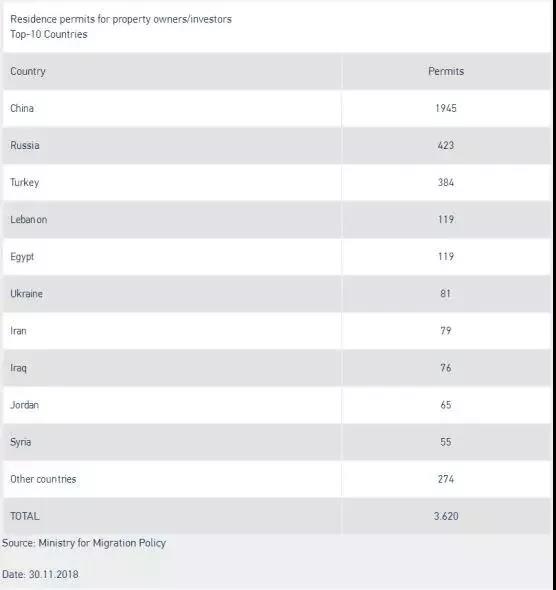Click the Permits column header

(x=446, y=71)
